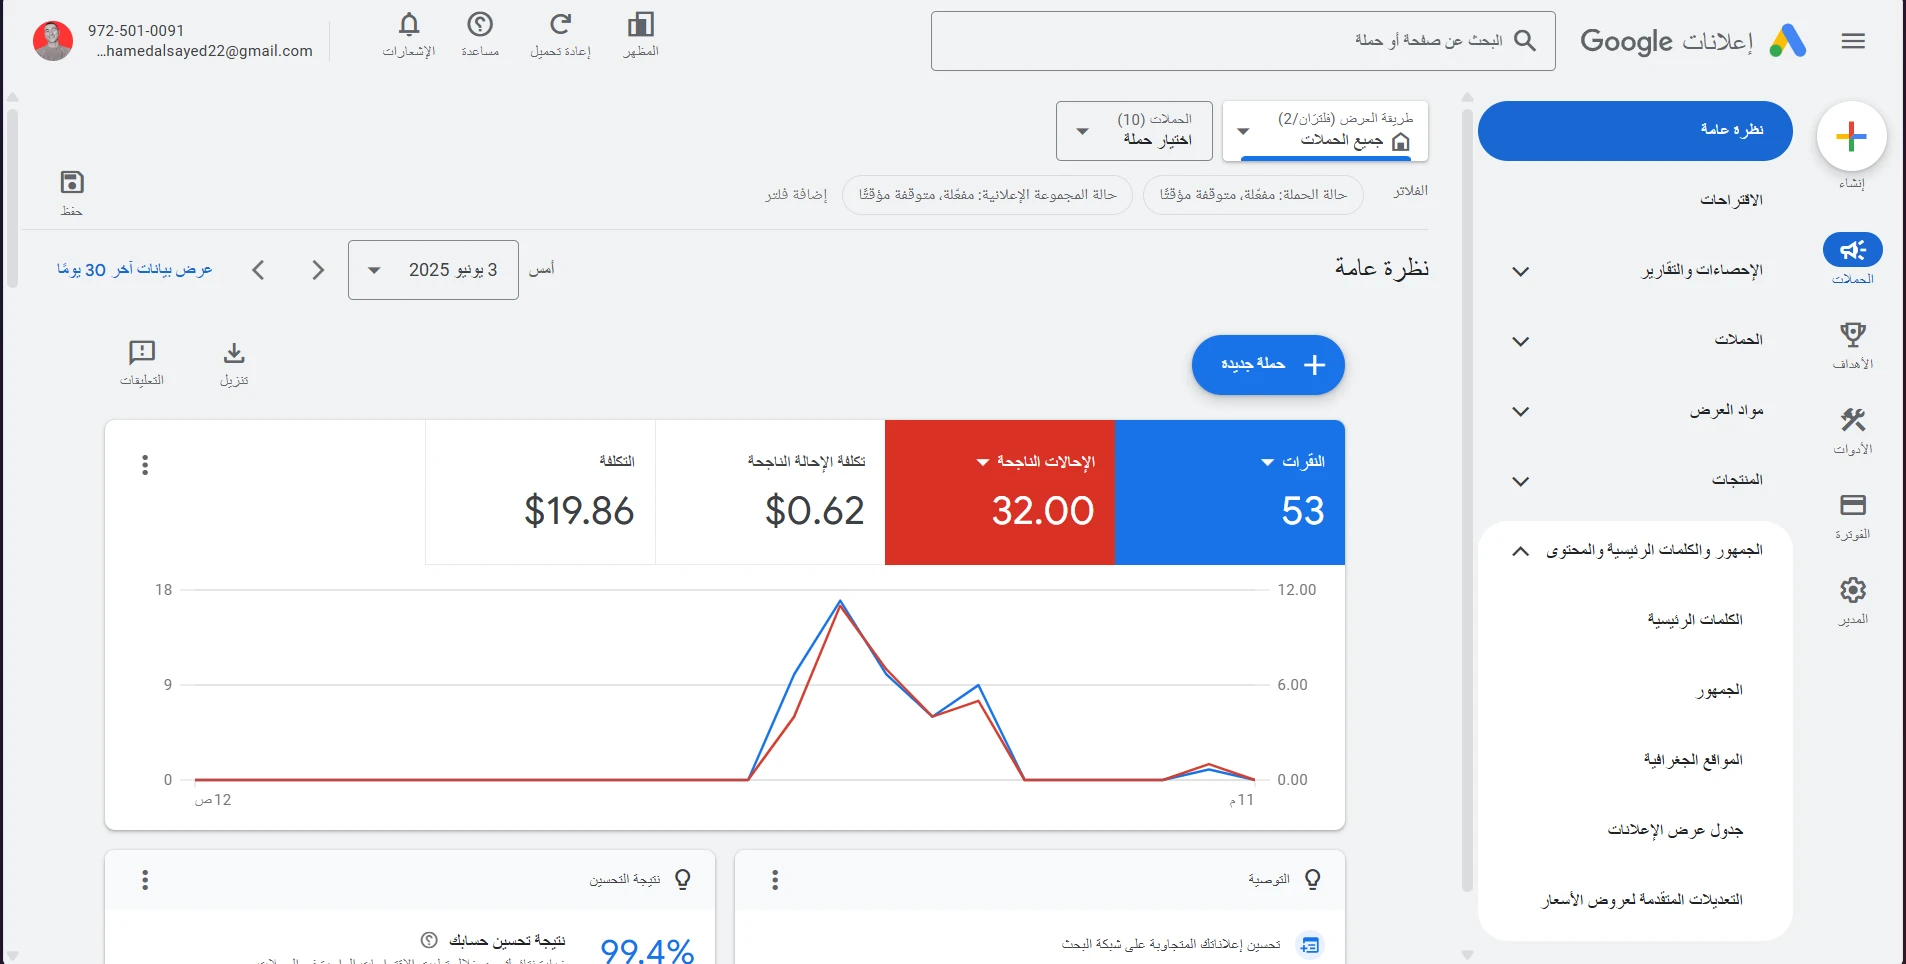Click the عرض بيانات آخر 30 يومًا link
Screen dimensions: 1906x964
(135, 269)
